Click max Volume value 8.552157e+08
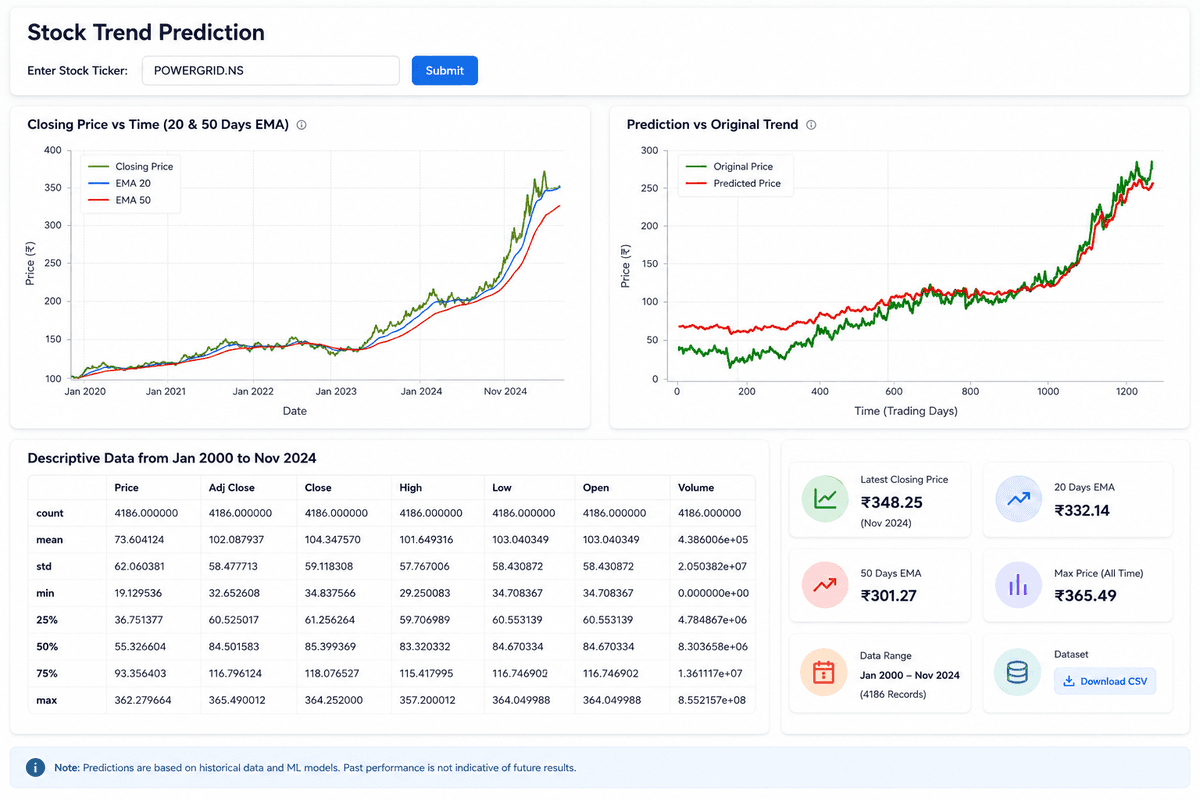1200x800 pixels. (x=712, y=700)
